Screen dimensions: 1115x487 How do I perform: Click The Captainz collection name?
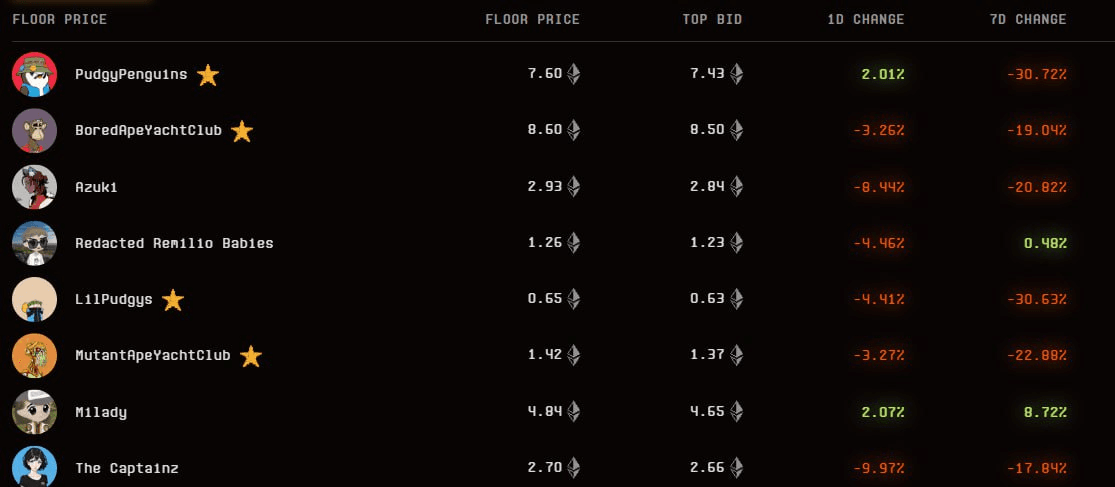pyautogui.click(x=127, y=468)
